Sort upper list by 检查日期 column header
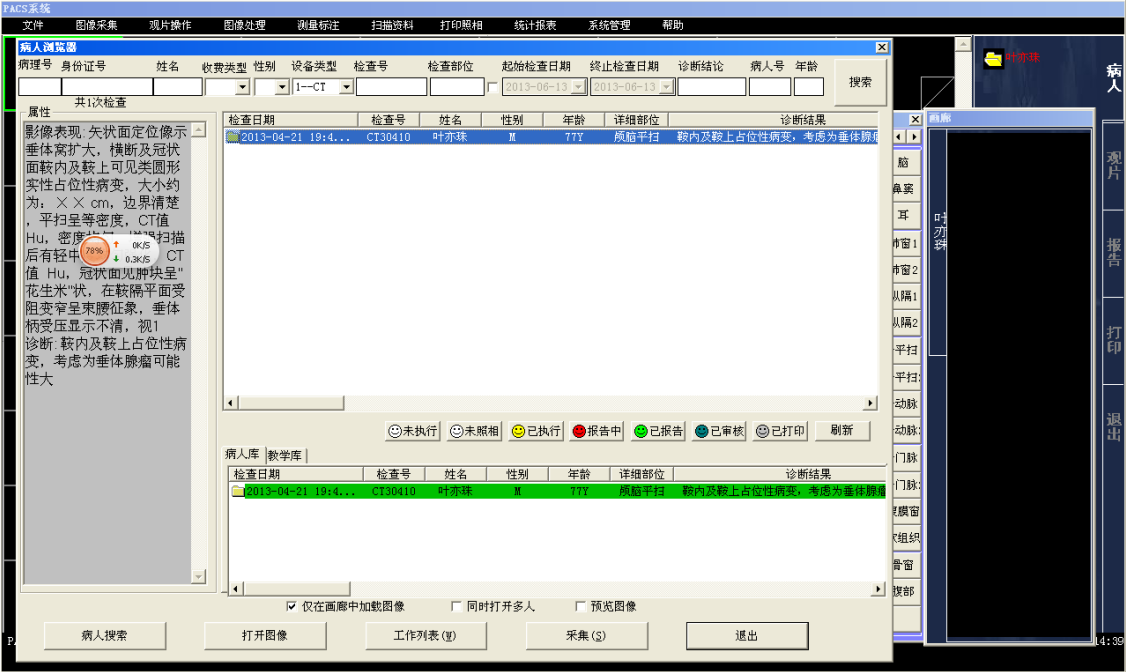 [x=291, y=120]
